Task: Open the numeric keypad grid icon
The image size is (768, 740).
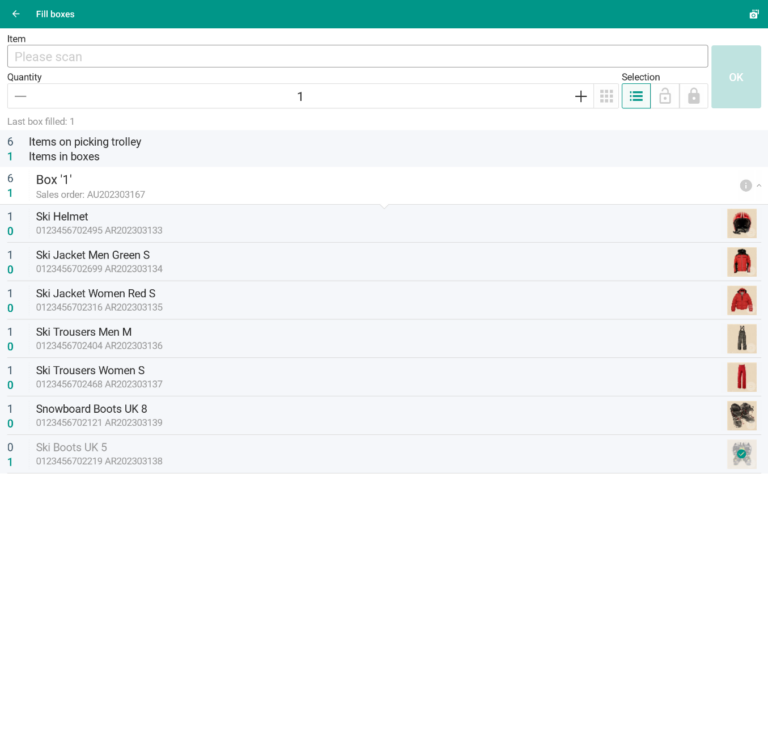Action: (606, 96)
